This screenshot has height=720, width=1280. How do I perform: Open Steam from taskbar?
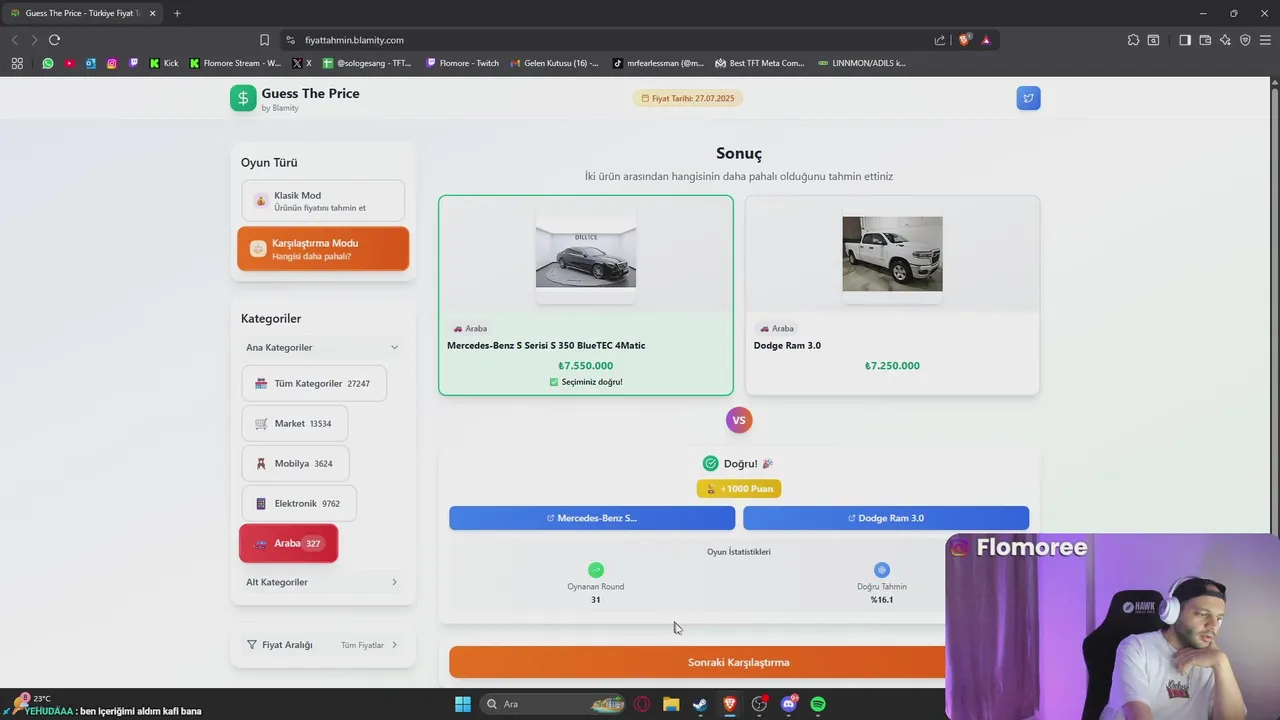(x=700, y=704)
